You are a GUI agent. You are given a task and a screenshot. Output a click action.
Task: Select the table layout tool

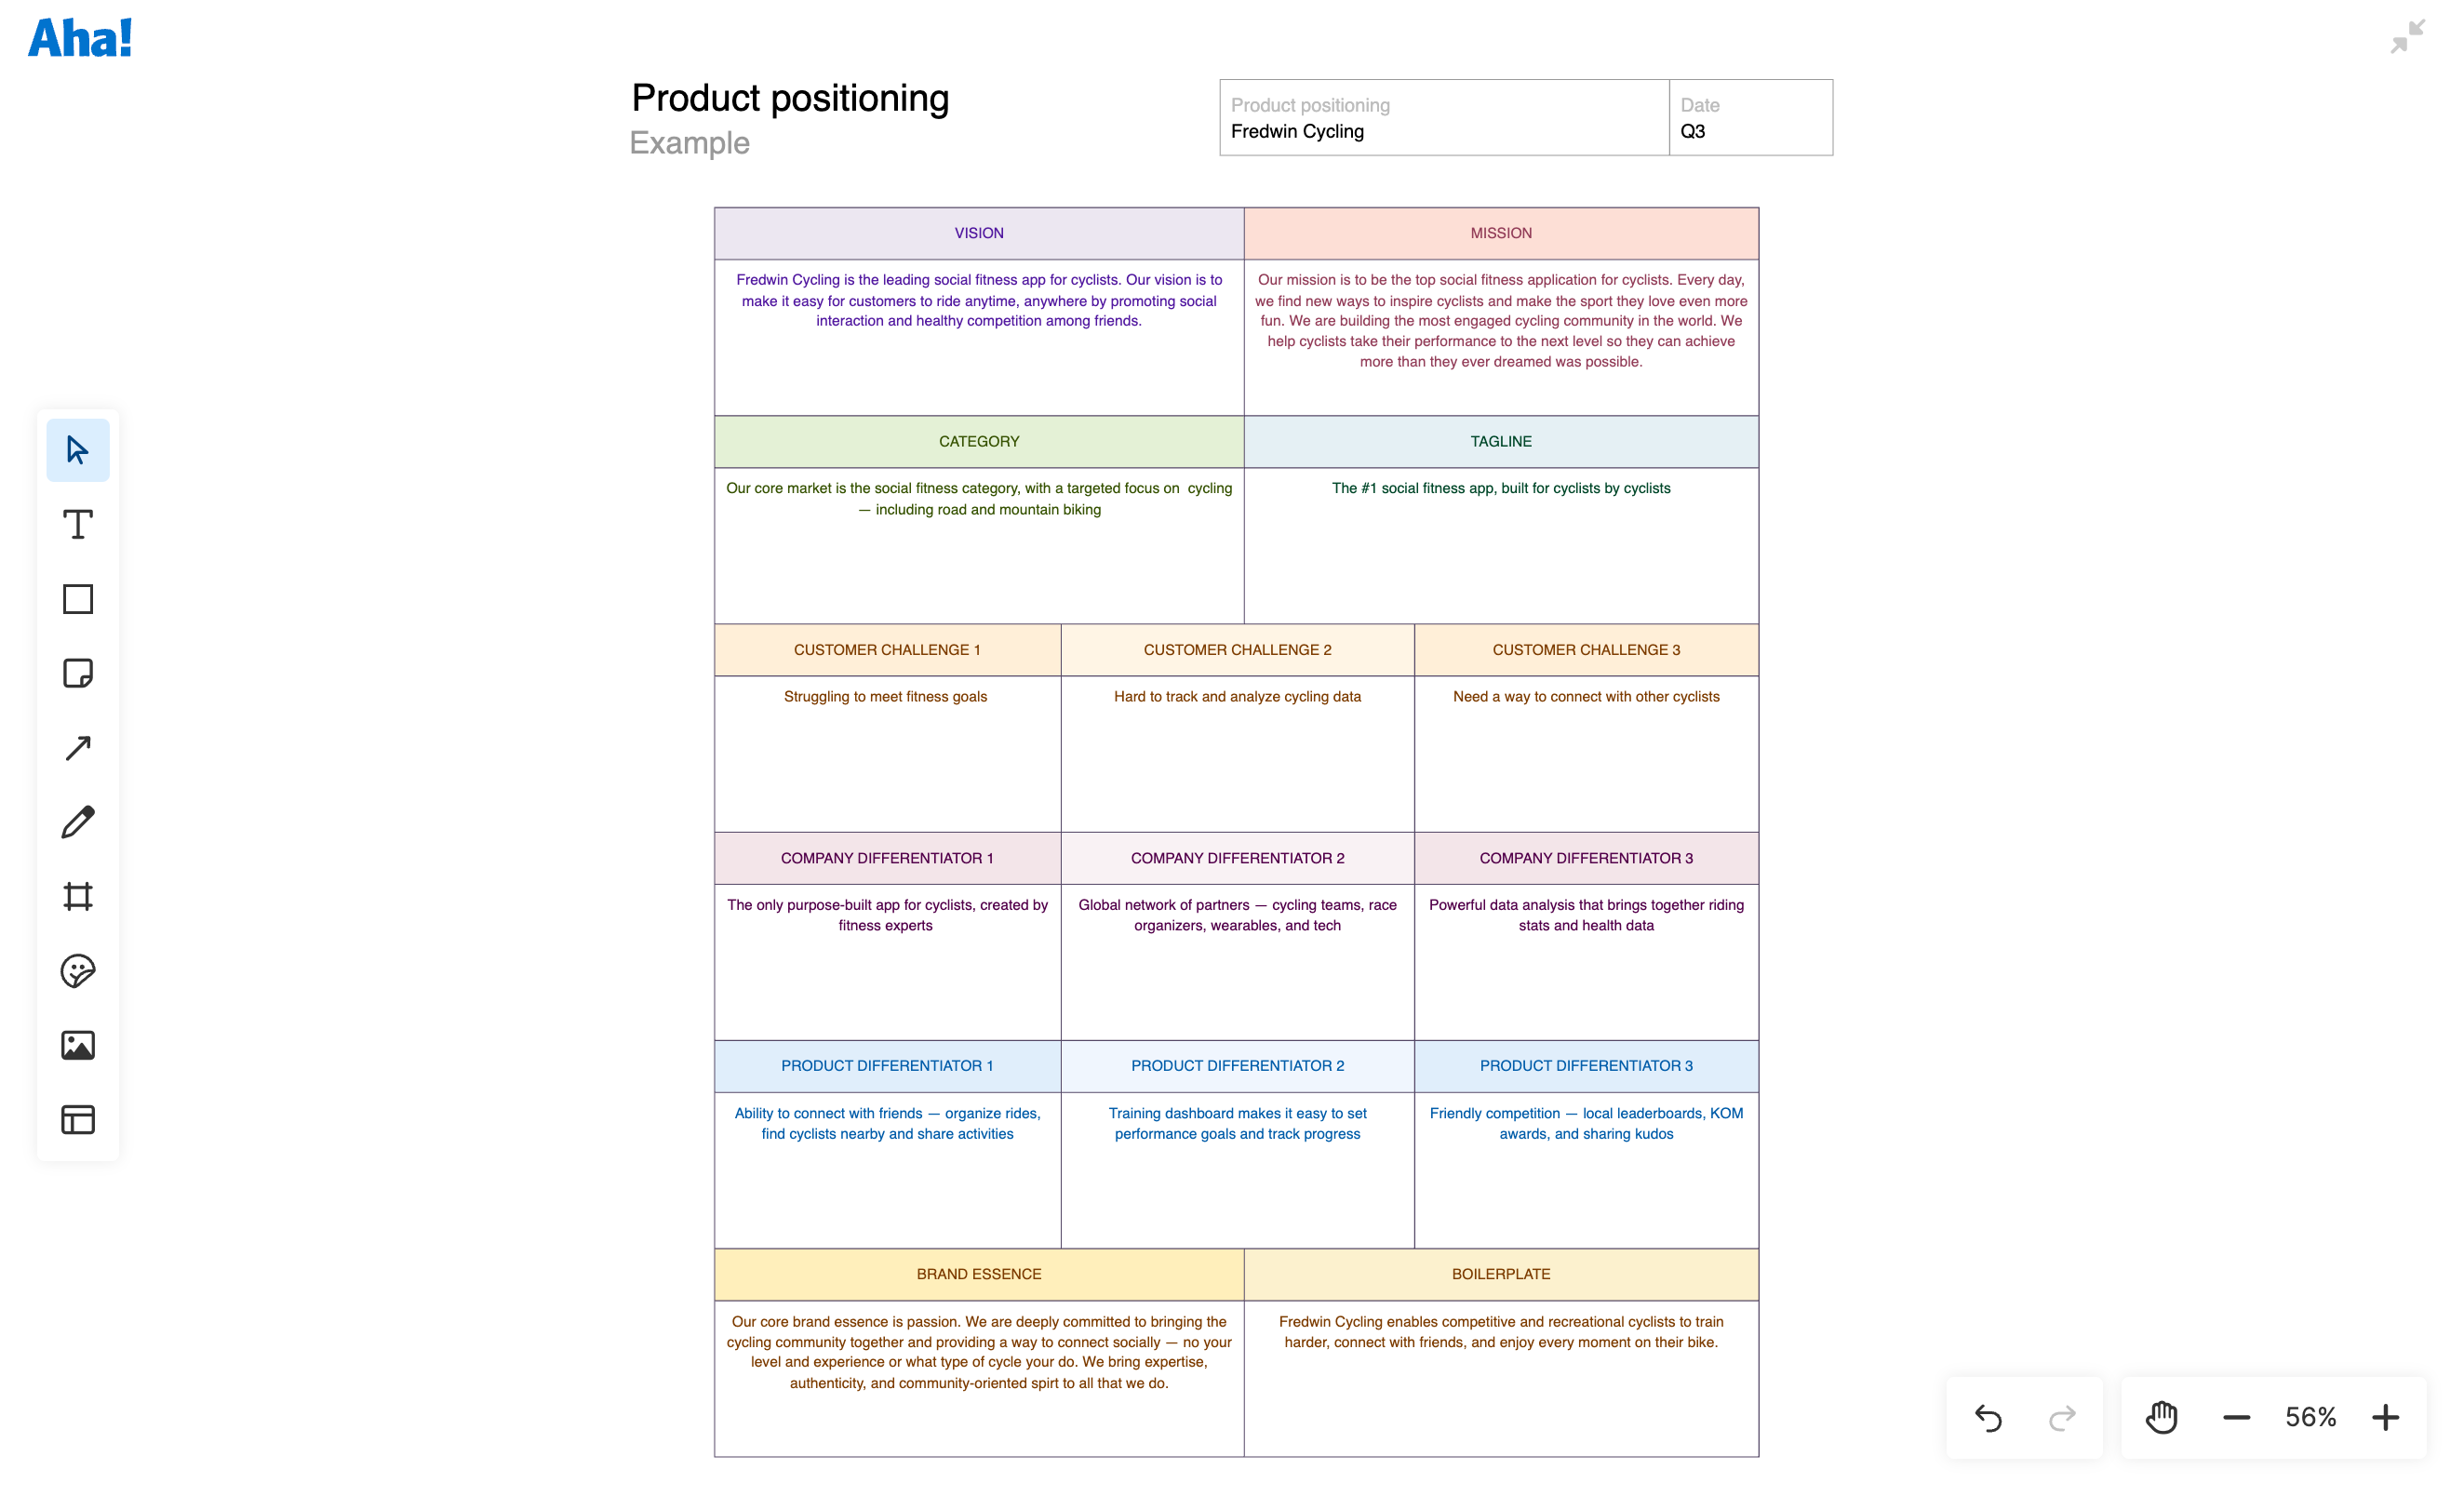(x=78, y=1119)
